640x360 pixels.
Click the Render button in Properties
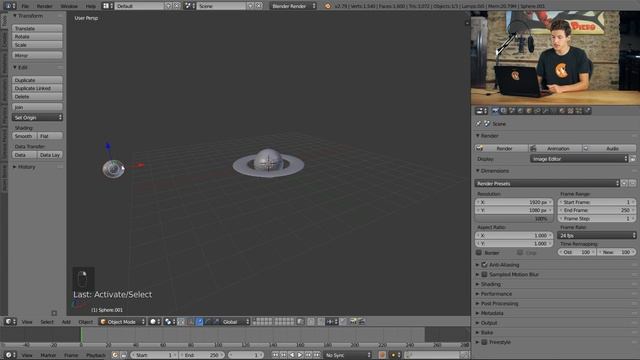click(501, 148)
